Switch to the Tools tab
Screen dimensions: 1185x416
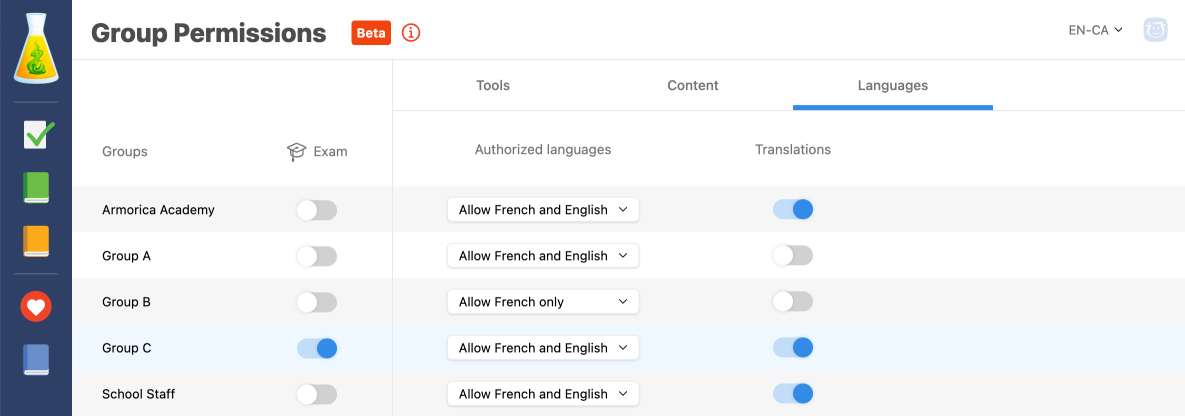[493, 86]
